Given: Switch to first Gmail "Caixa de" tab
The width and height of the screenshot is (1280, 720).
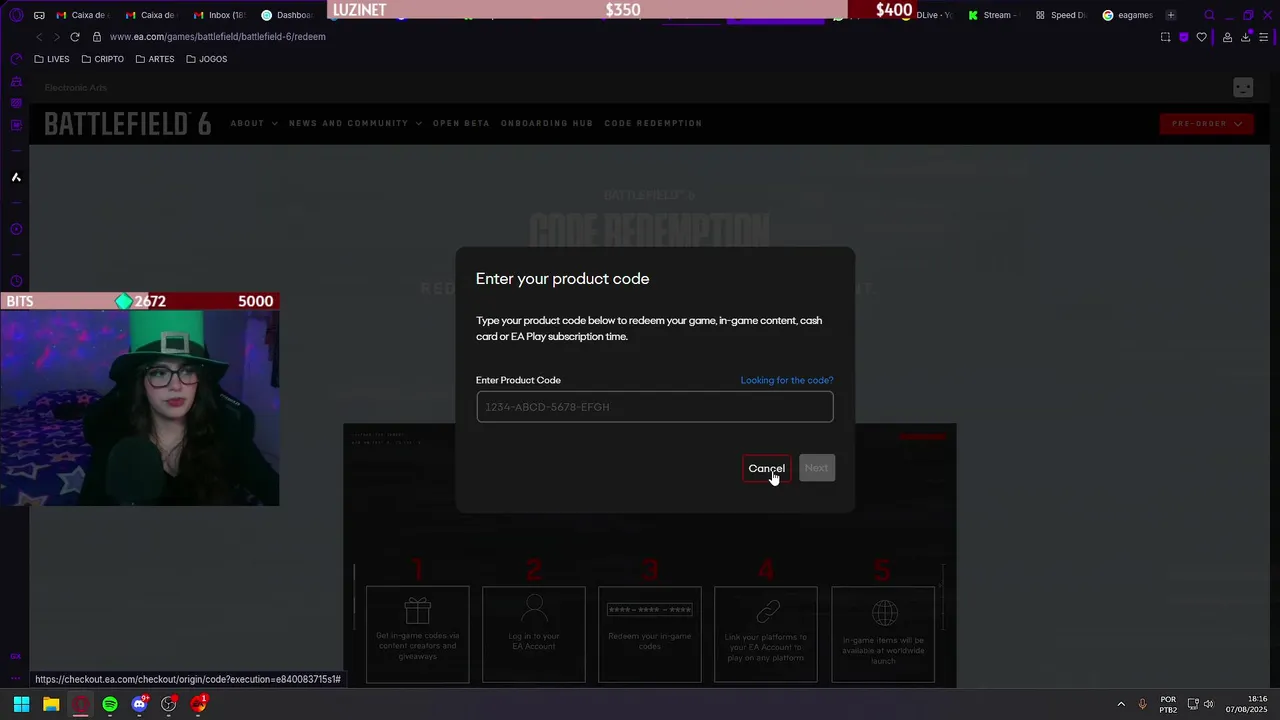Looking at the screenshot, I should [83, 15].
